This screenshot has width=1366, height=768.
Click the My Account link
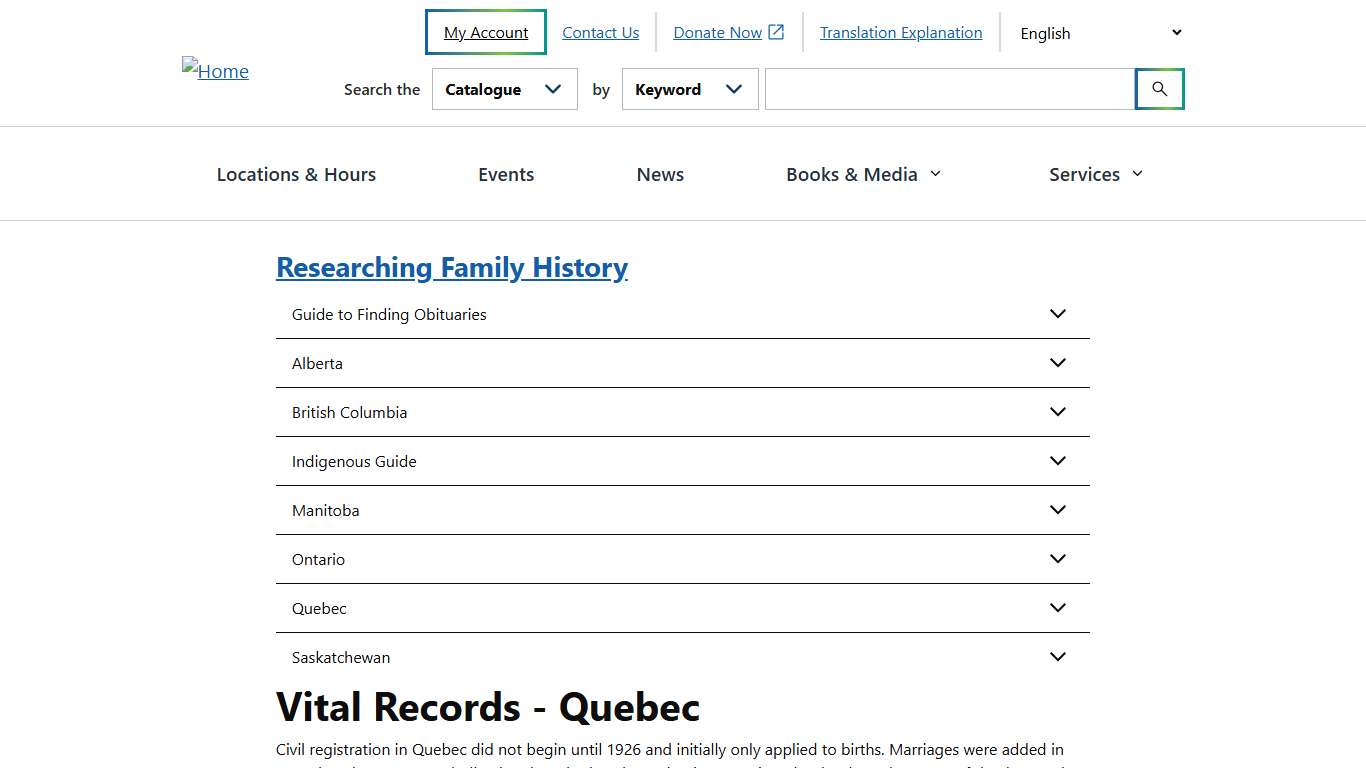(485, 31)
